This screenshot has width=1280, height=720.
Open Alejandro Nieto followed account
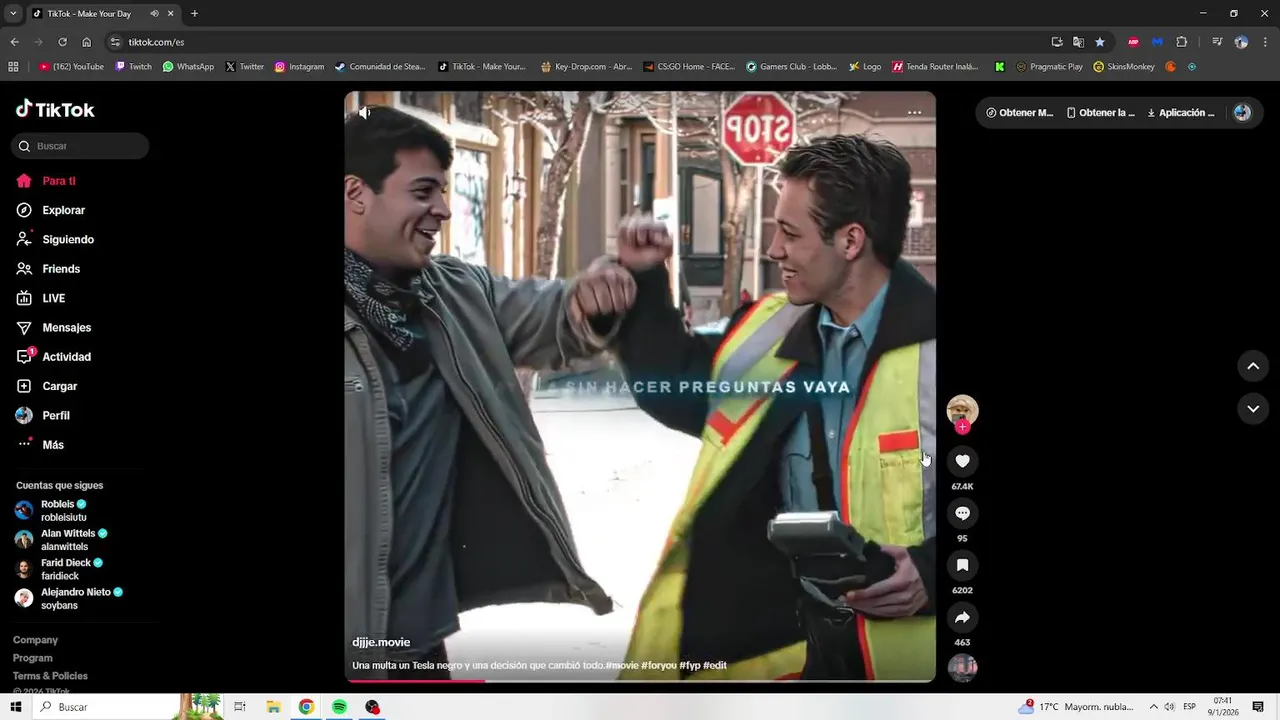tap(68, 598)
